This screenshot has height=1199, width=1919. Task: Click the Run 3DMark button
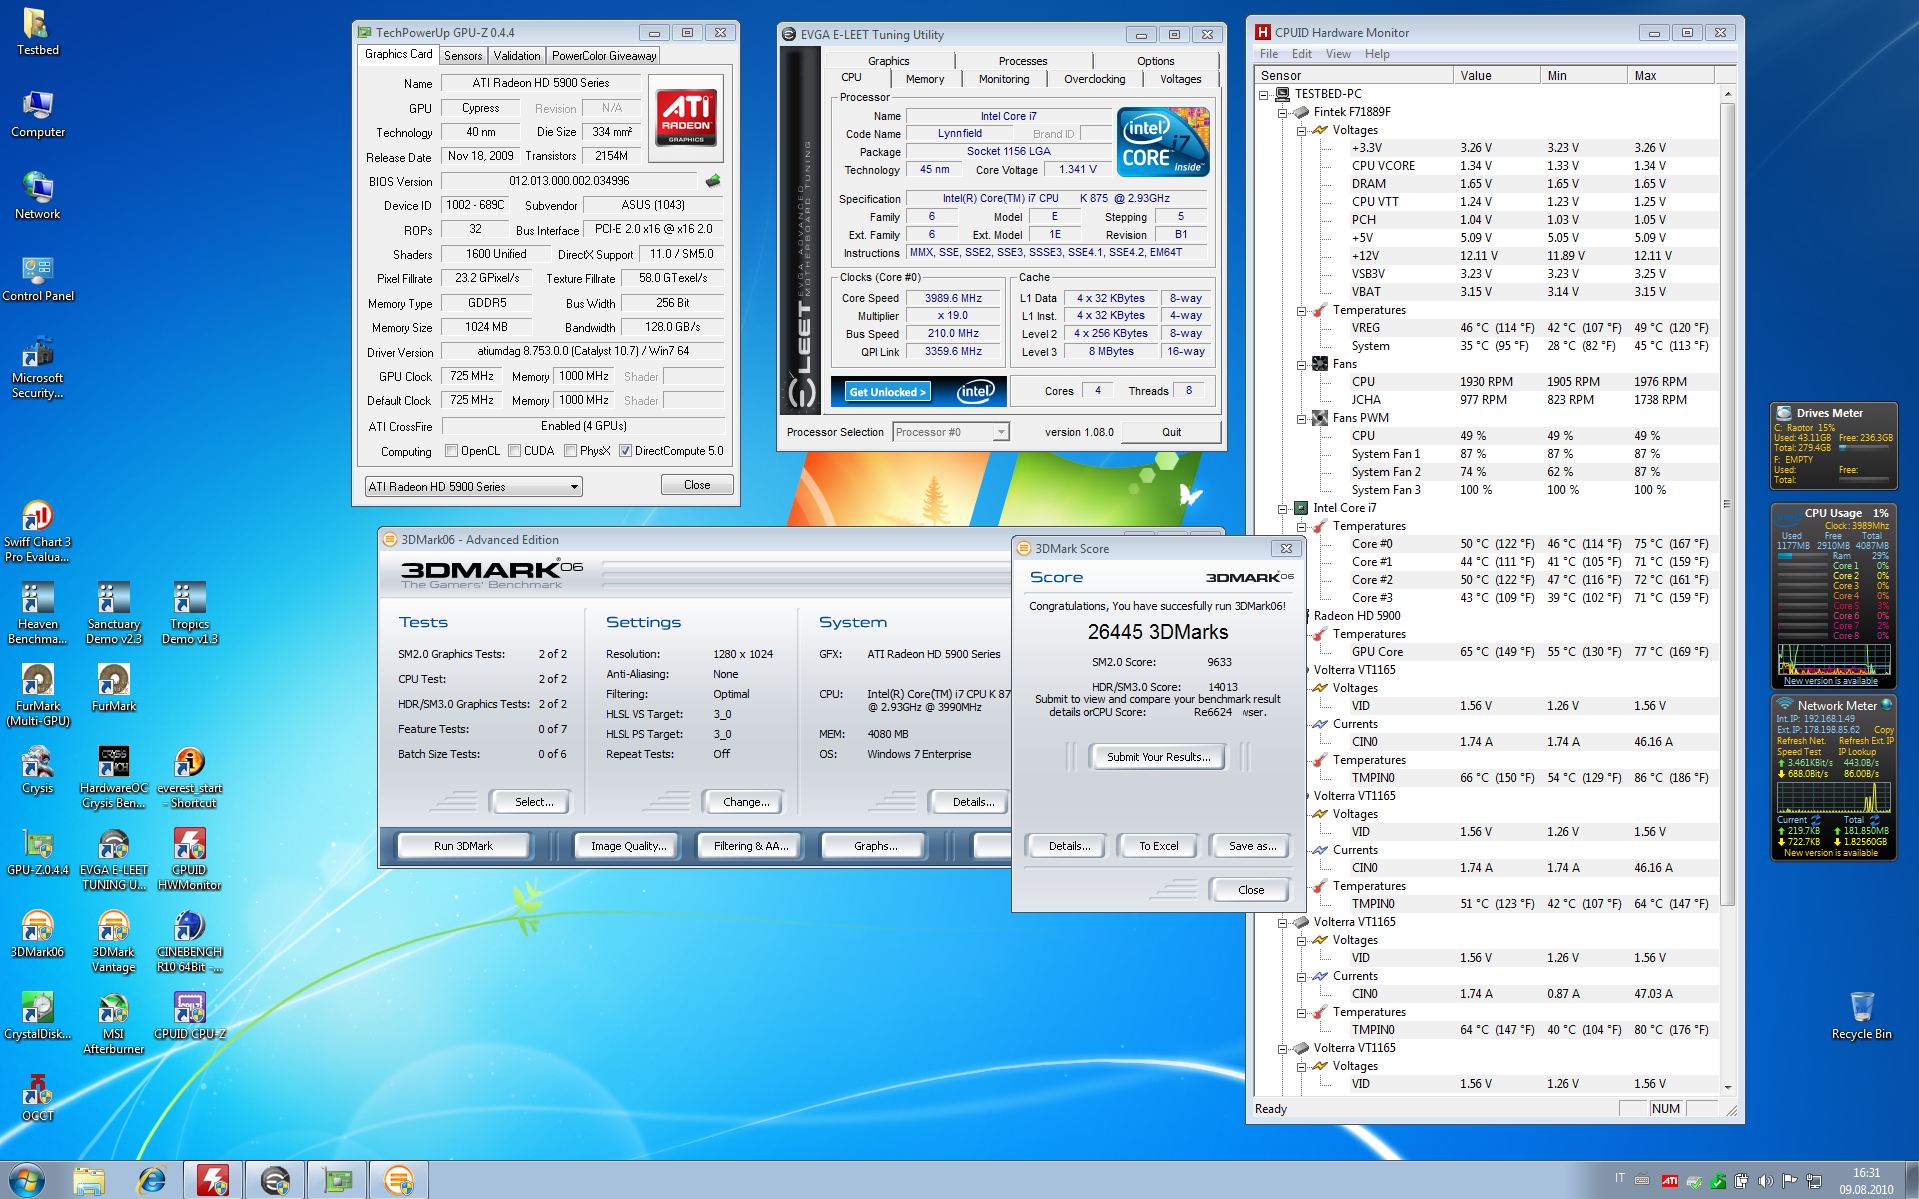click(463, 846)
